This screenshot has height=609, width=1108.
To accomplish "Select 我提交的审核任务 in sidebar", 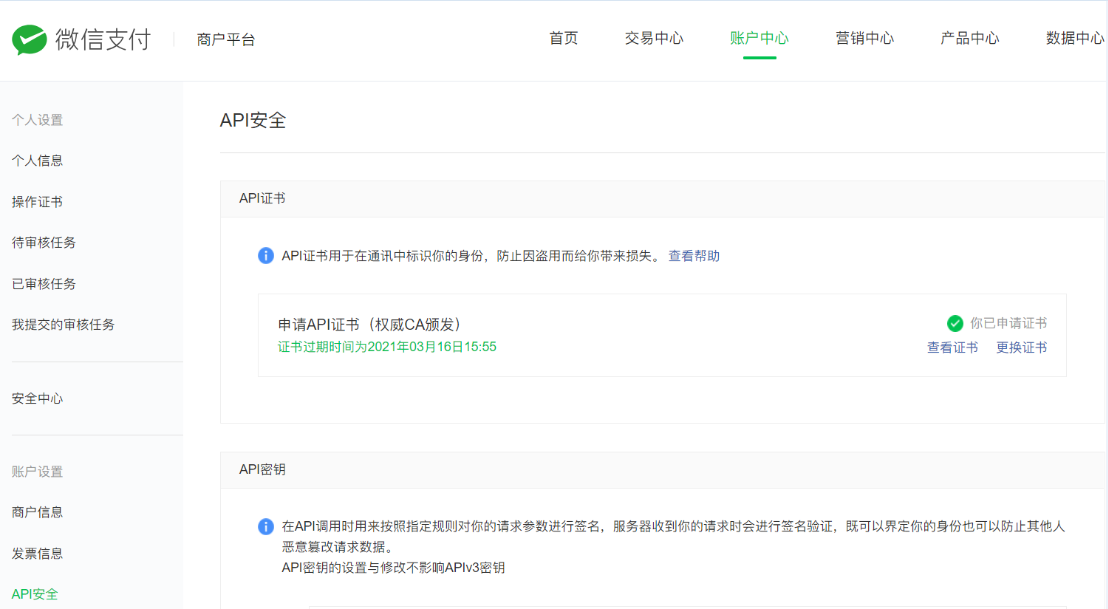I will pos(63,325).
